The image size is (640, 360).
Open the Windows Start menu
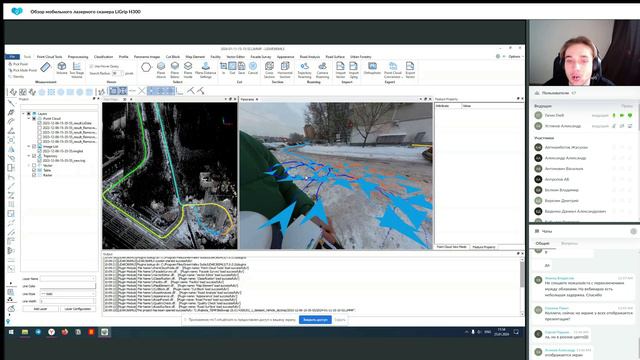pyautogui.click(x=11, y=332)
